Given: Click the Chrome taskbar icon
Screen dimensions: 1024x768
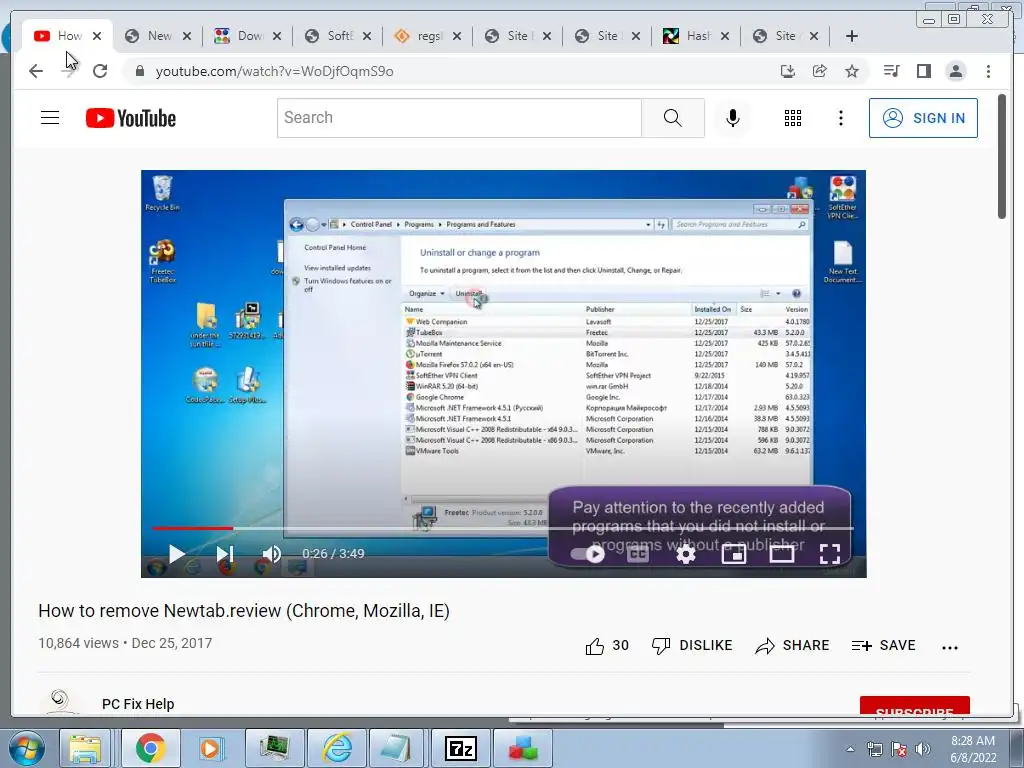Looking at the screenshot, I should (x=151, y=748).
